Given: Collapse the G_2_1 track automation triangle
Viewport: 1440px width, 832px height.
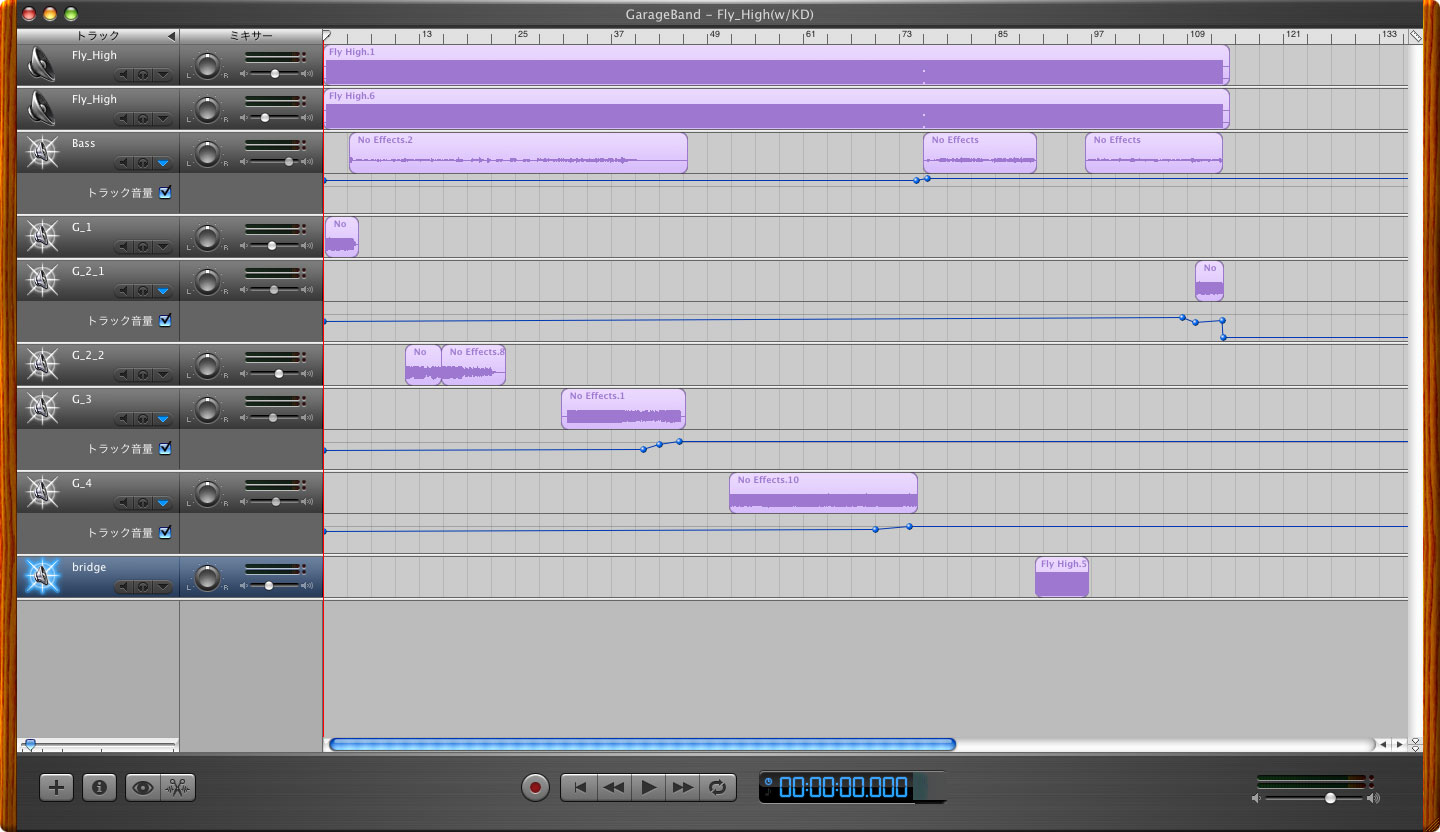Looking at the screenshot, I should click(162, 291).
